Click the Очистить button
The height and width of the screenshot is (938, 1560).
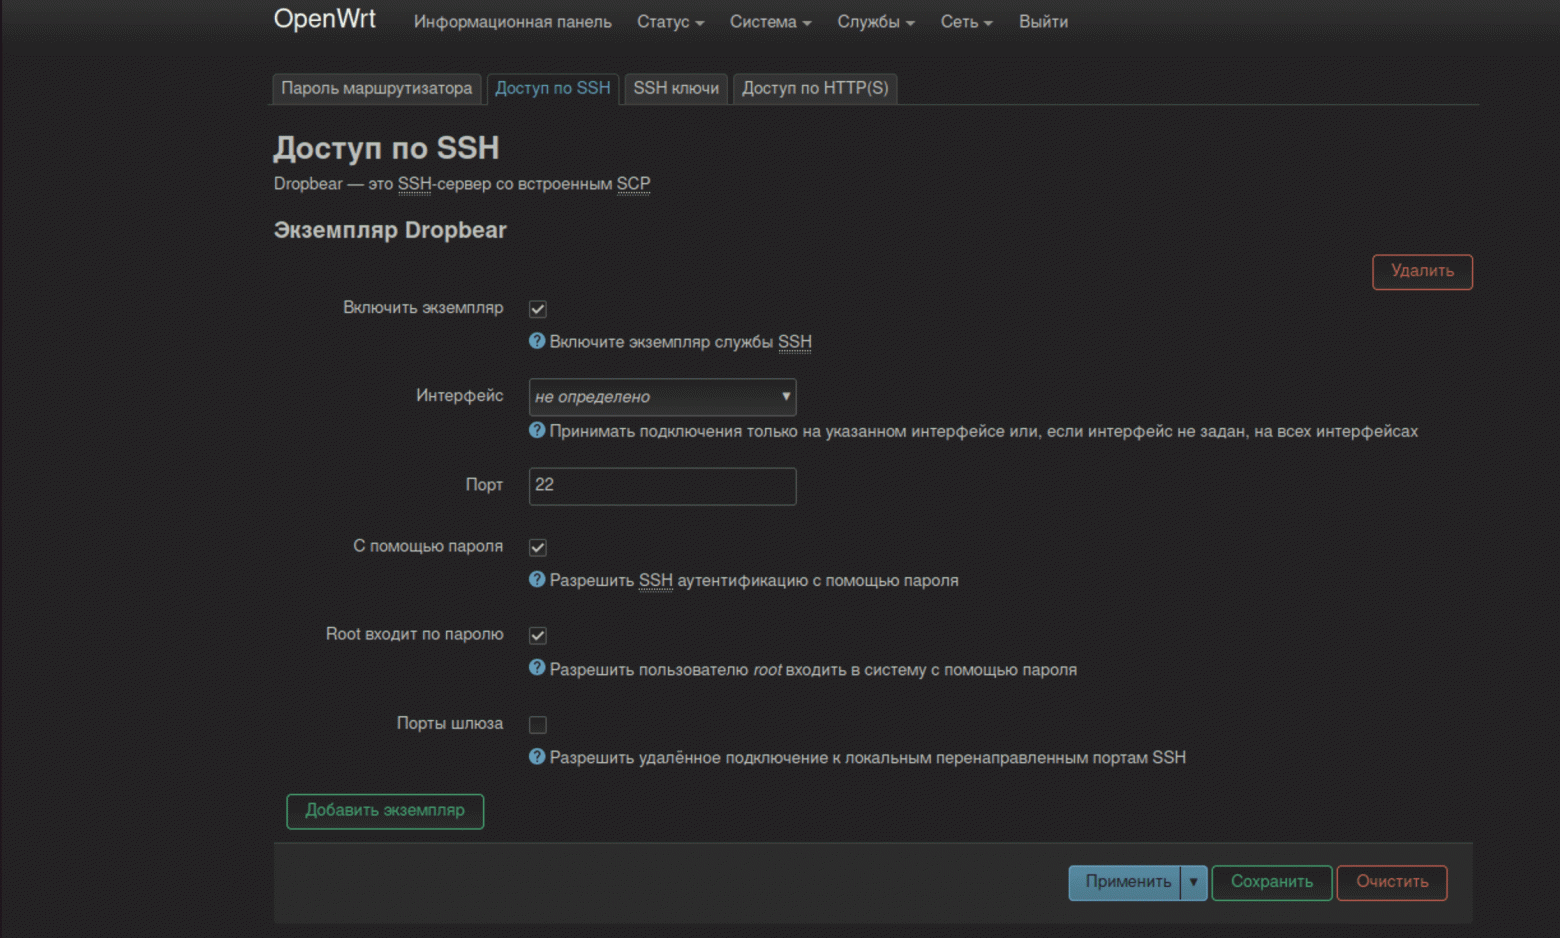tap(1392, 882)
